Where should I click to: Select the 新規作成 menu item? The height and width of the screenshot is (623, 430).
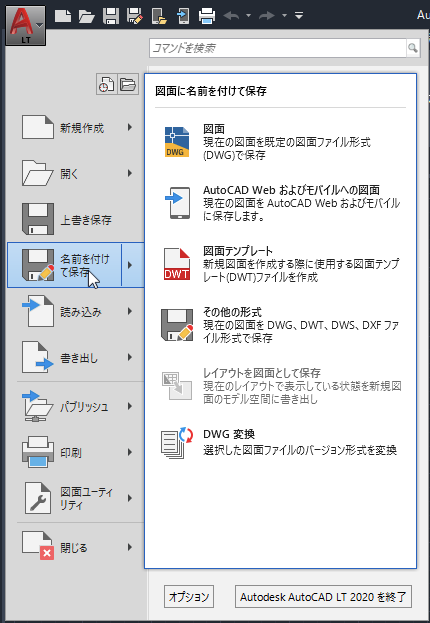[76, 128]
